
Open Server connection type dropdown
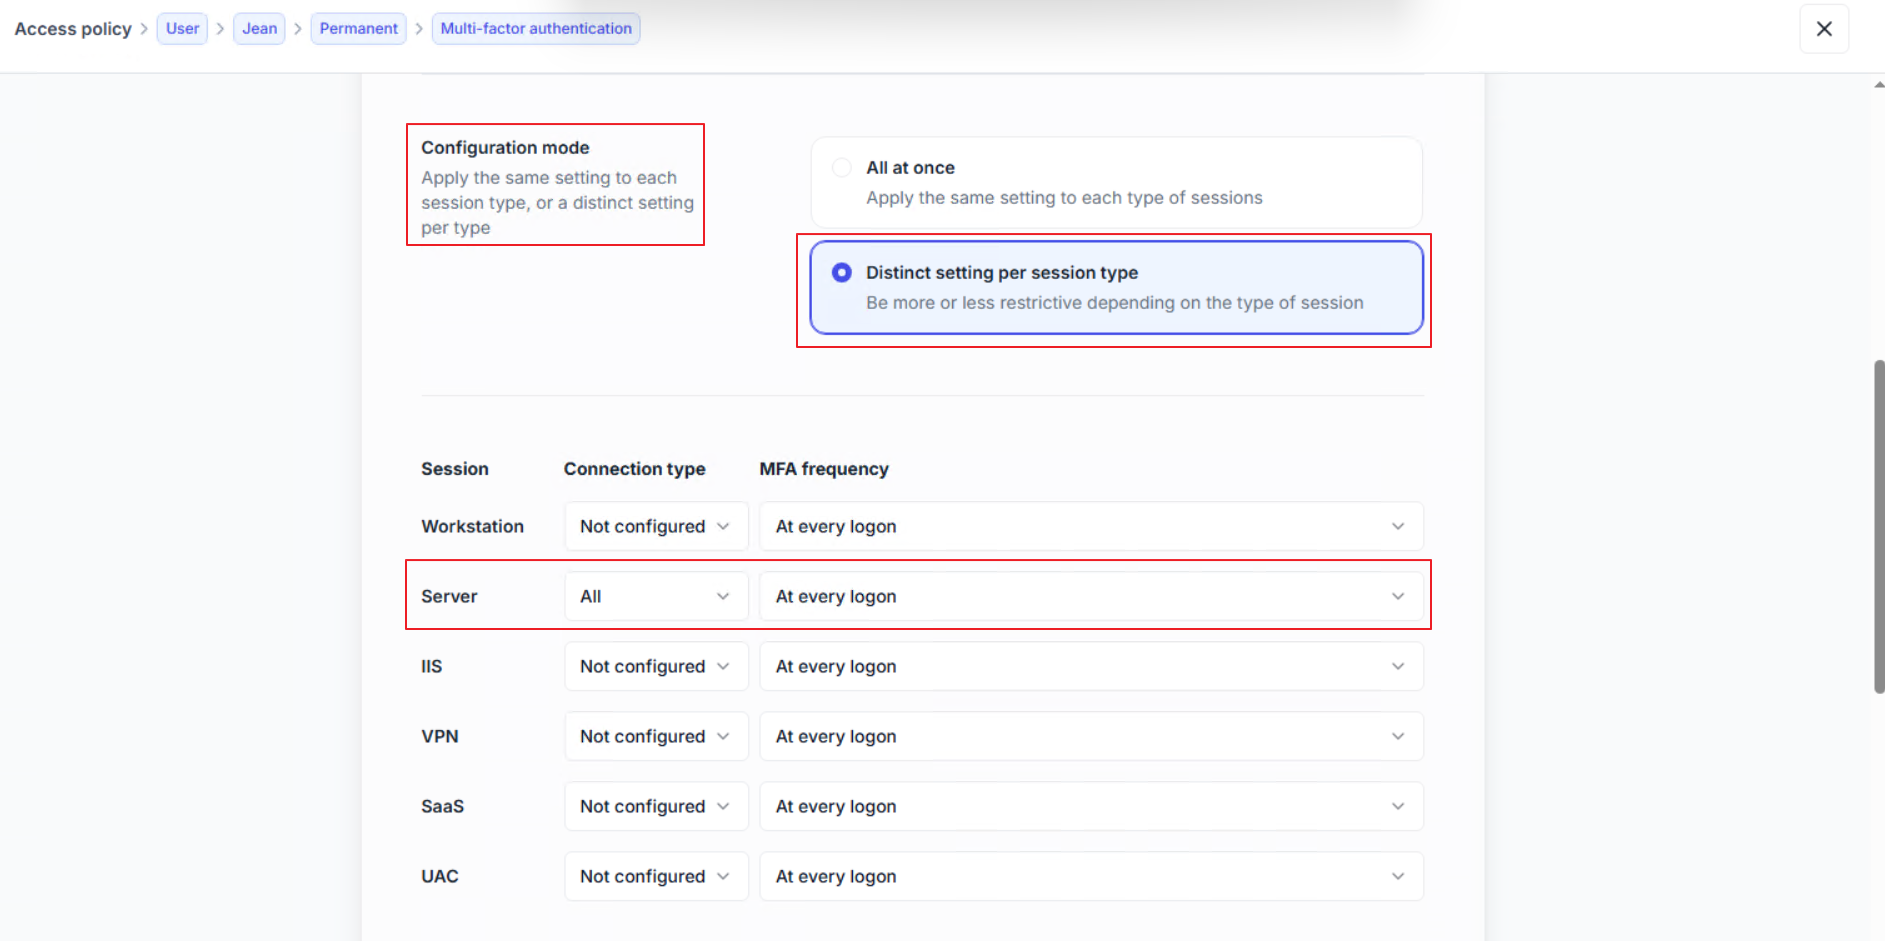(655, 597)
